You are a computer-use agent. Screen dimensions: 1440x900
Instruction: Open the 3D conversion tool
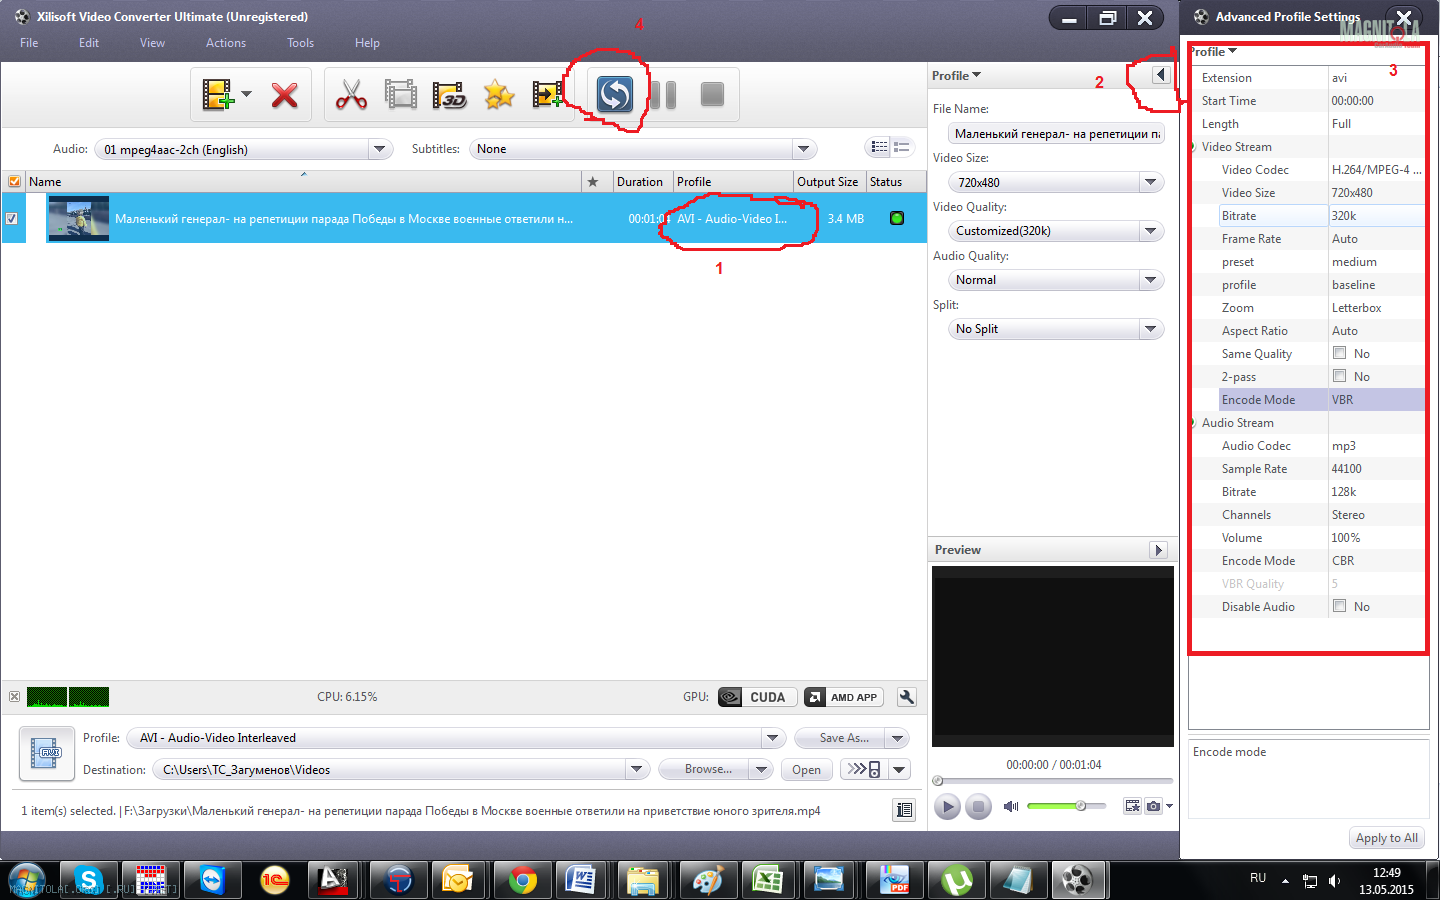[x=450, y=95]
